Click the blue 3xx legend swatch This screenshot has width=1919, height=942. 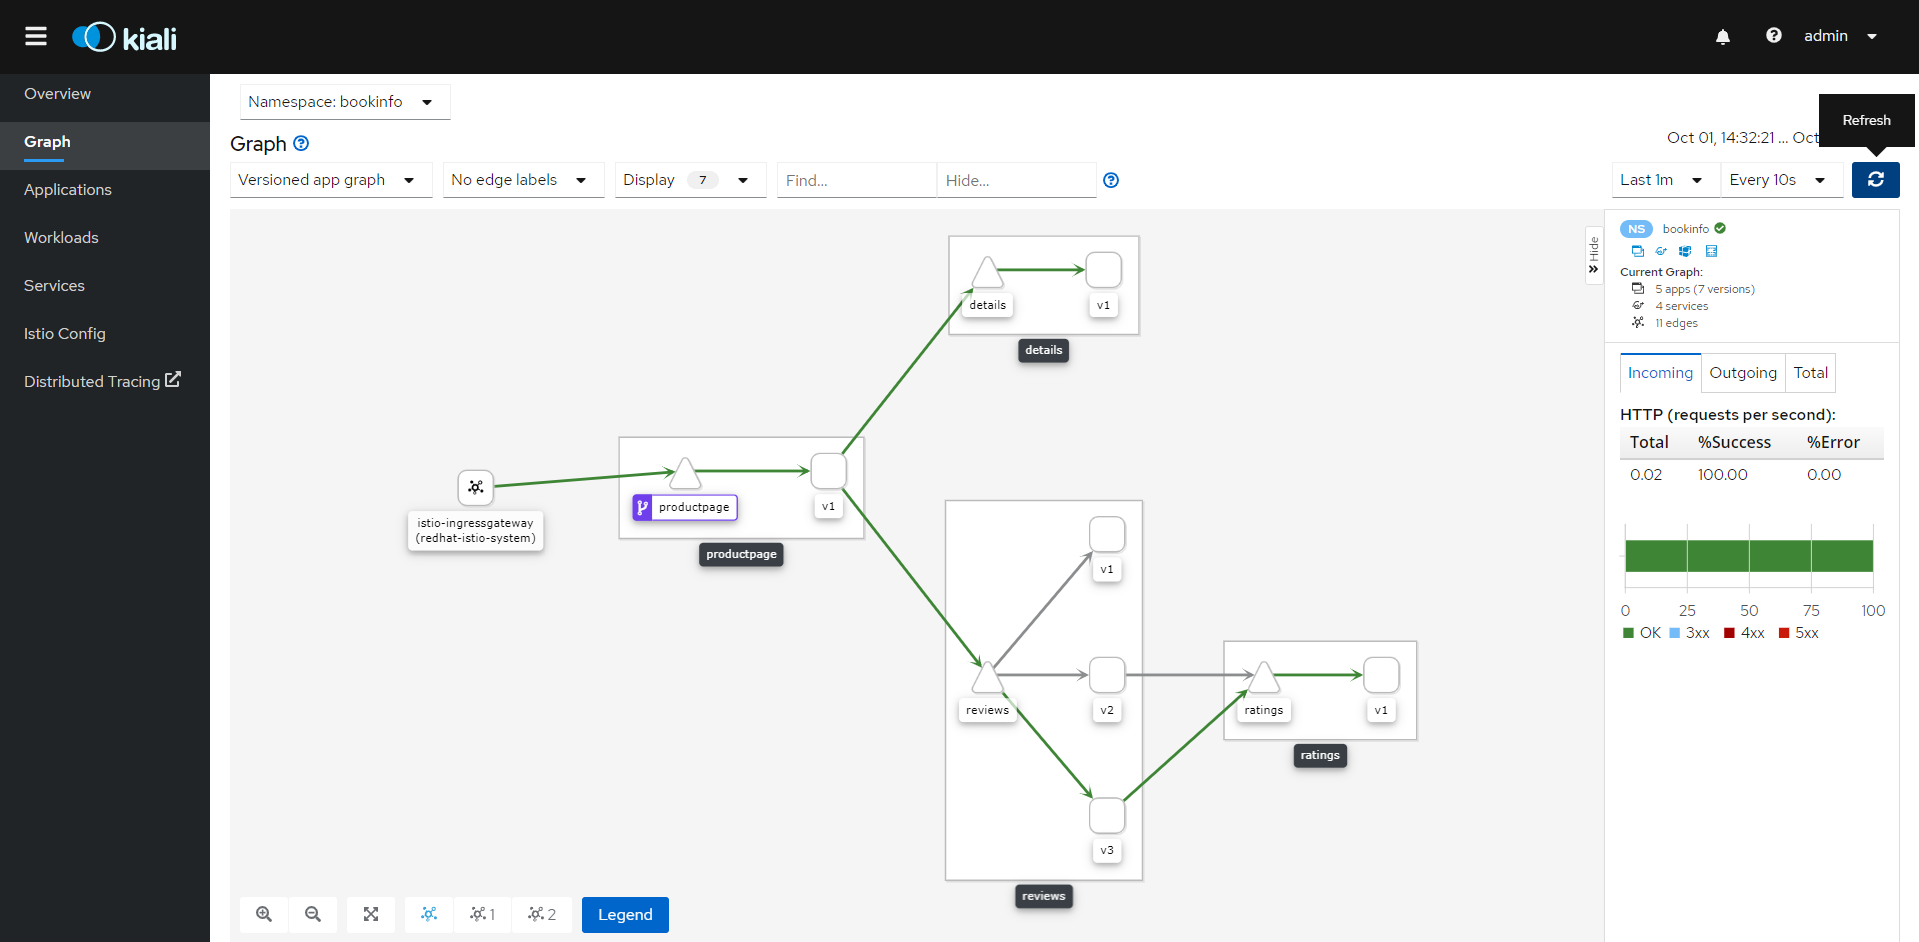pos(1675,633)
